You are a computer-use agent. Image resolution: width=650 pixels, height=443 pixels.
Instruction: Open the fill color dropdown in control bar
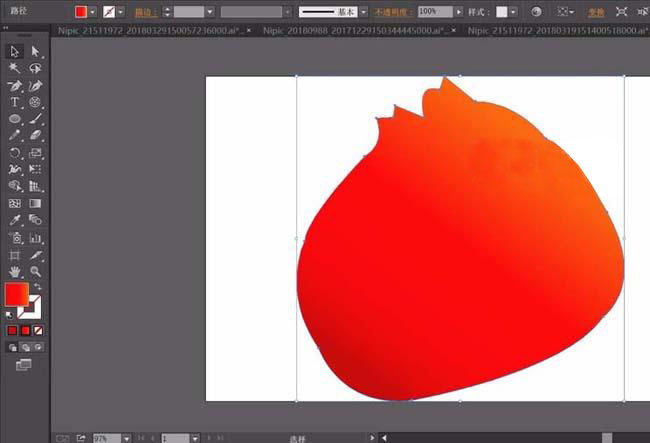click(94, 12)
